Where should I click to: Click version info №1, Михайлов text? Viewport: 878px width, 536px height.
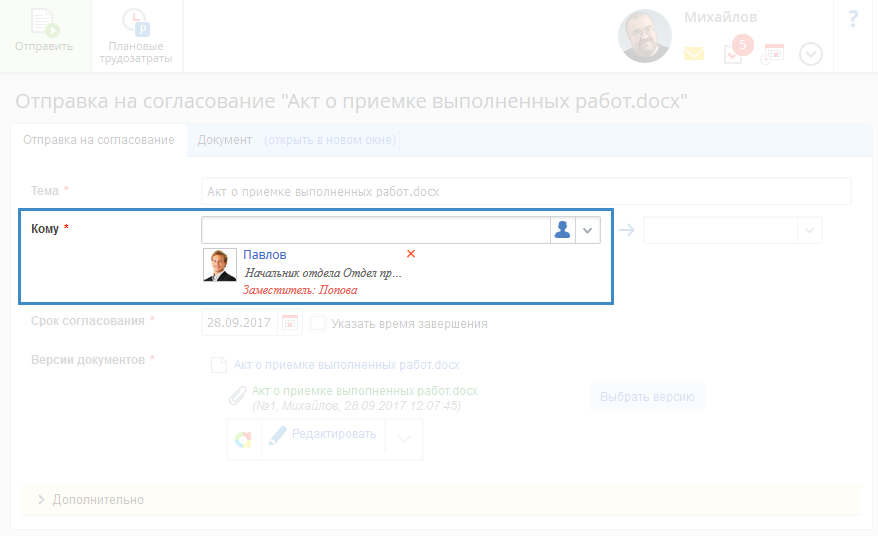click(356, 406)
